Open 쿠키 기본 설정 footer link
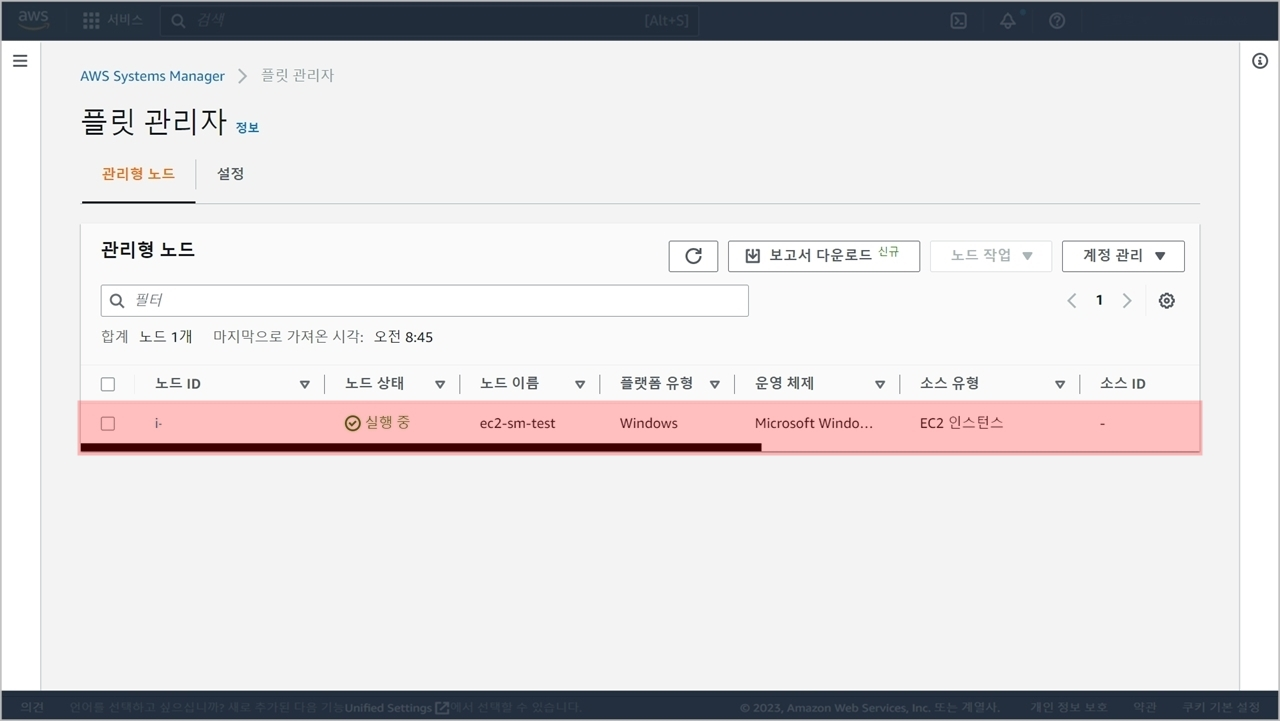The height and width of the screenshot is (721, 1280). pos(1221,707)
